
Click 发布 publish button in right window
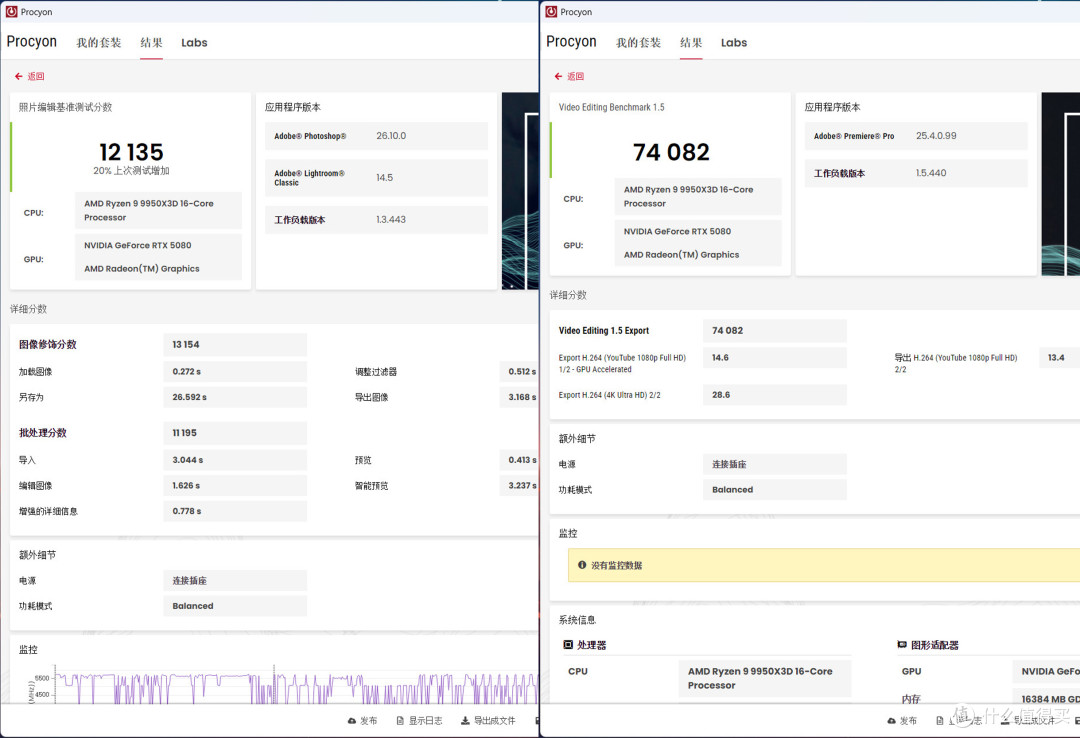click(902, 720)
